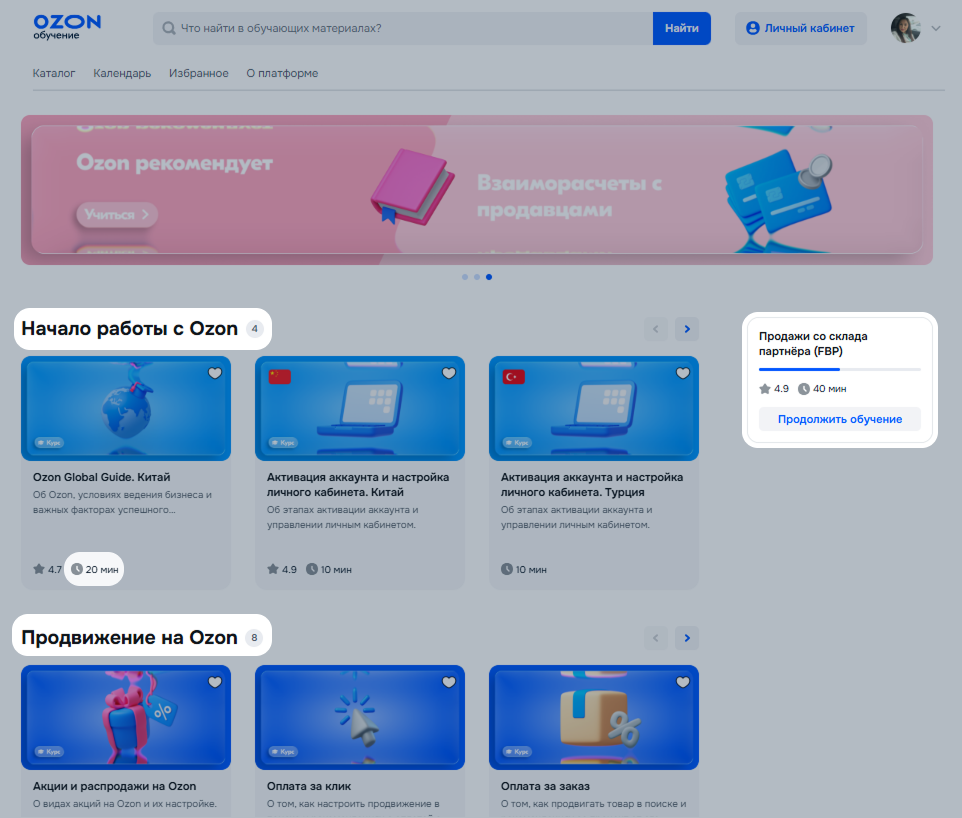Toggle favorite heart on Оплата за клик

click(449, 682)
